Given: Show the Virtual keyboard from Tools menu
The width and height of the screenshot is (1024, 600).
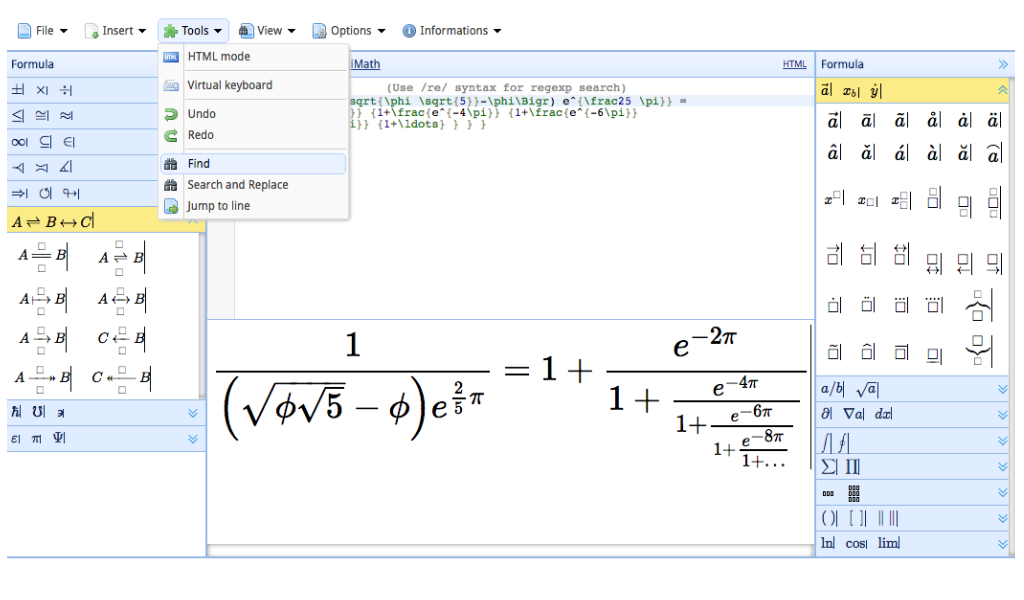Looking at the screenshot, I should click(229, 86).
